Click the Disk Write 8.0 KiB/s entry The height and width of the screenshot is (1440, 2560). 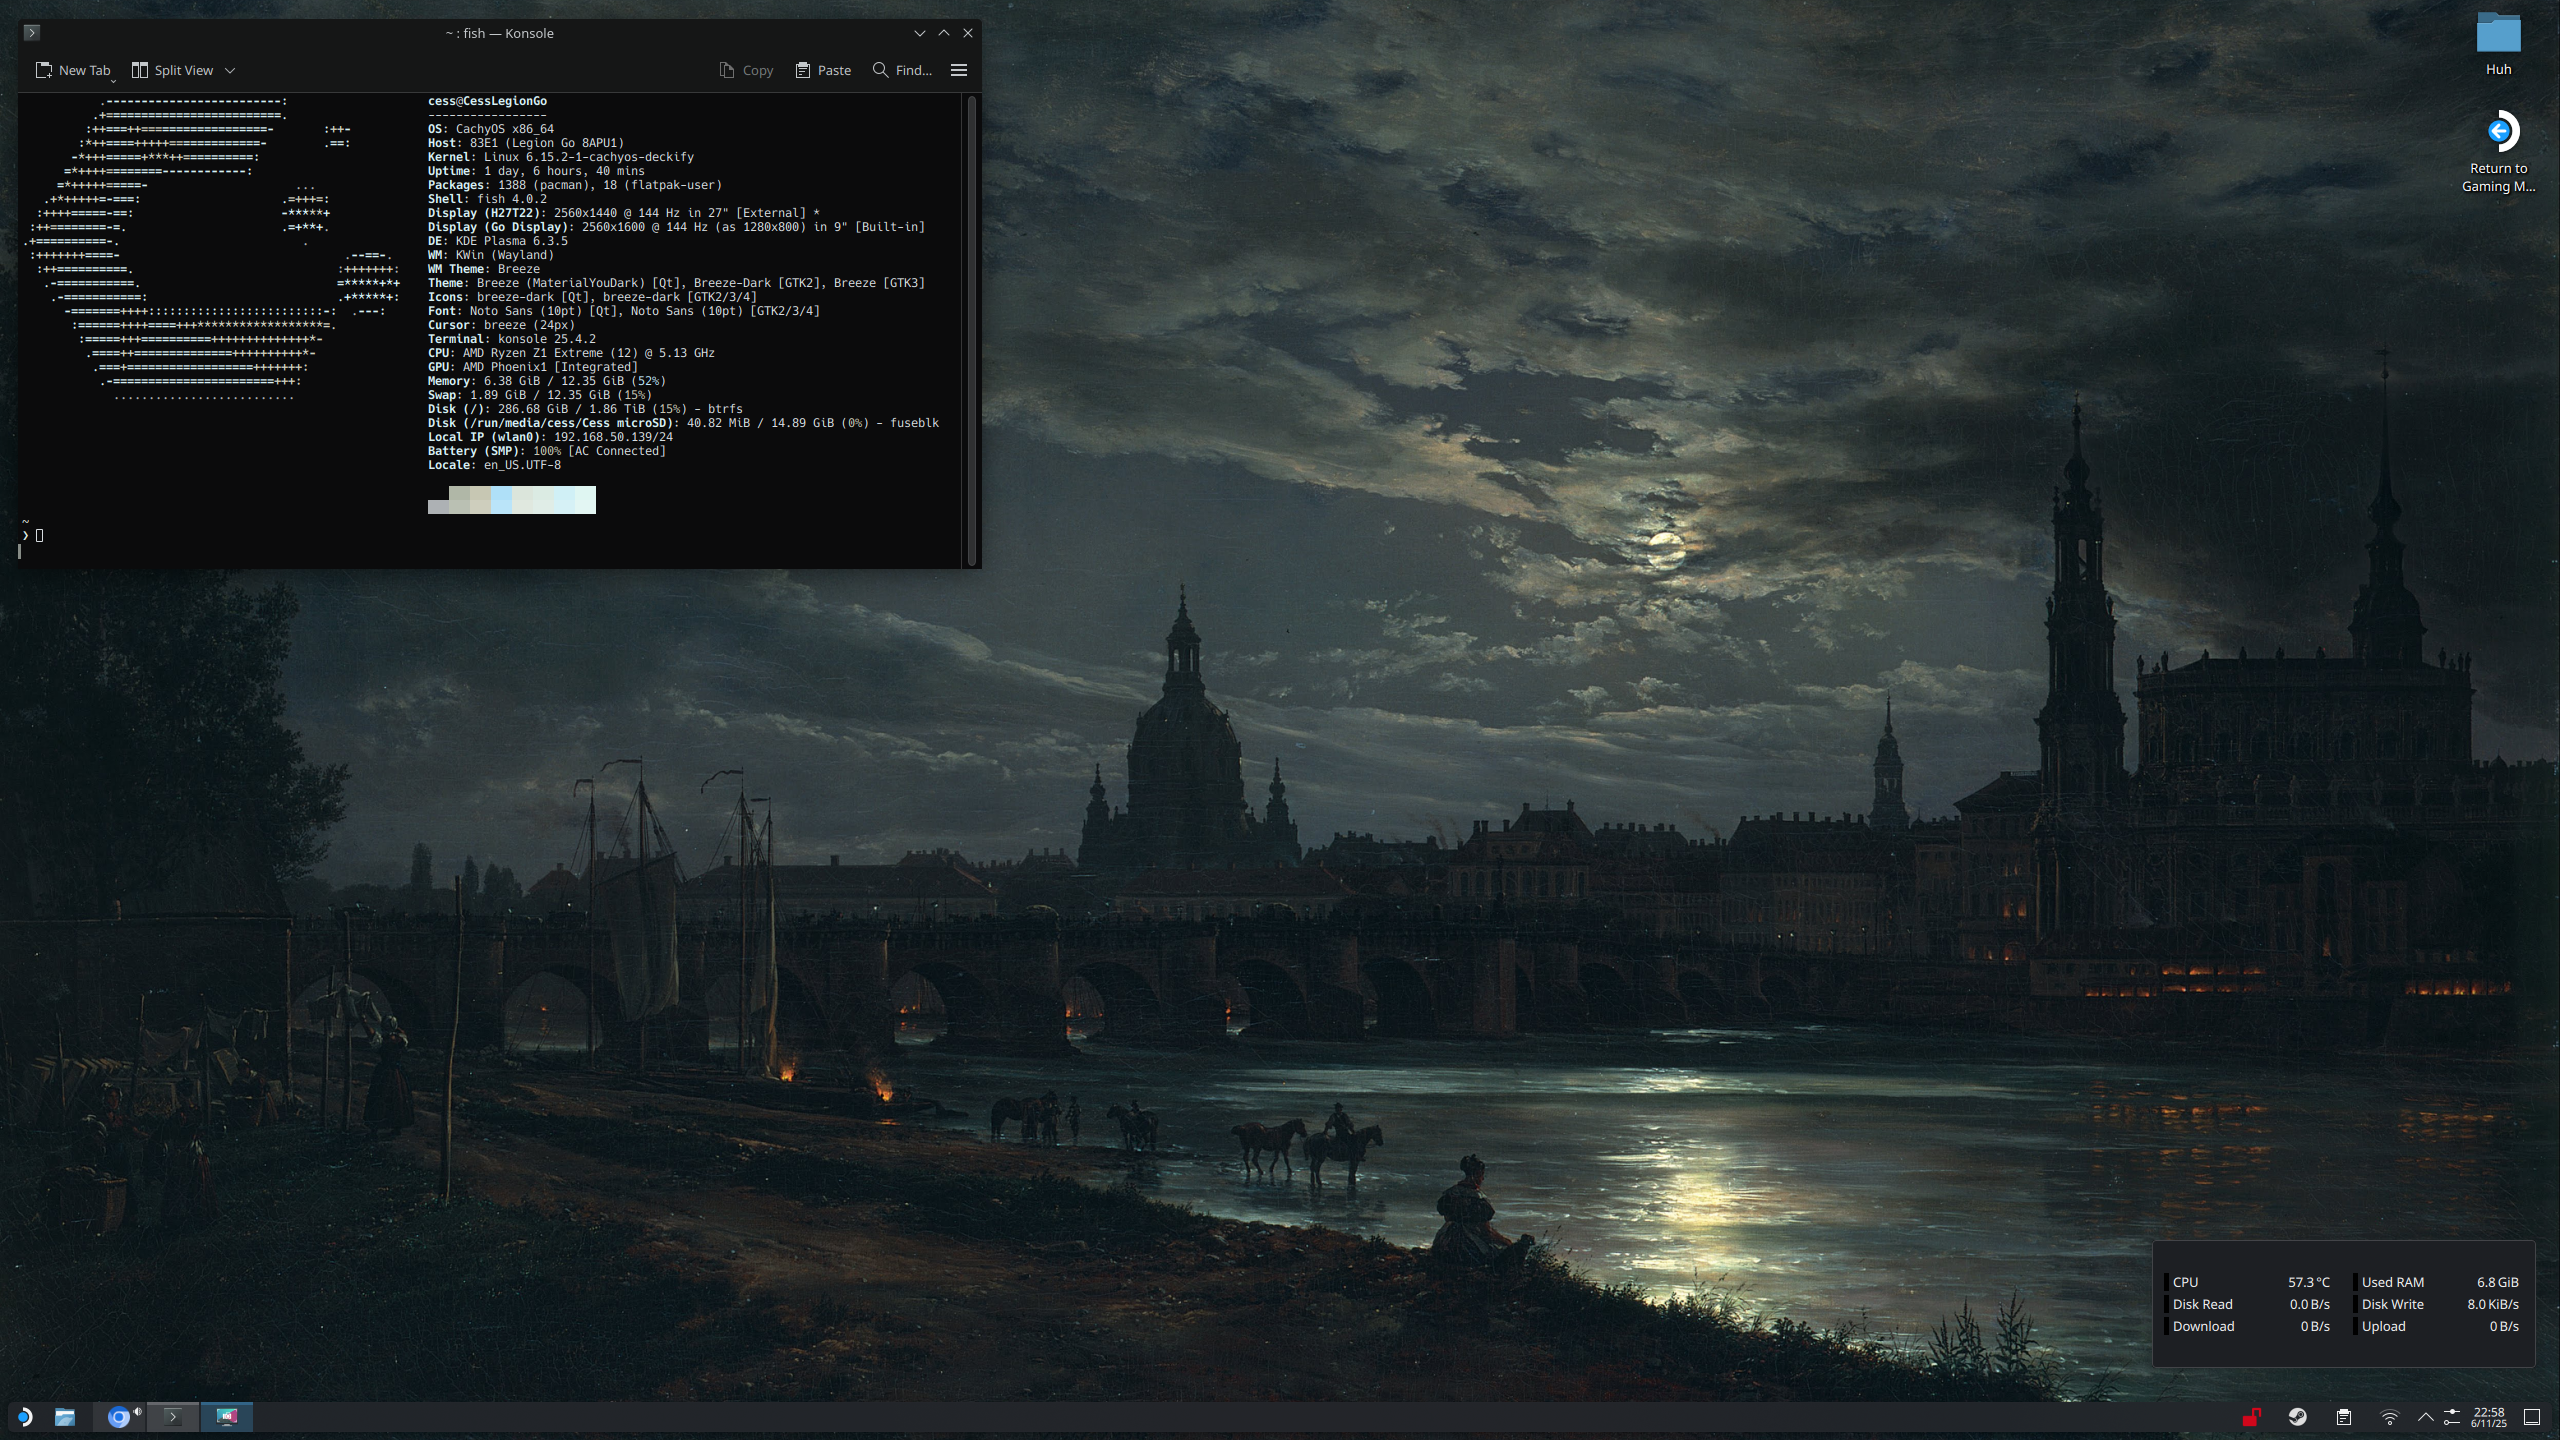point(2437,1304)
